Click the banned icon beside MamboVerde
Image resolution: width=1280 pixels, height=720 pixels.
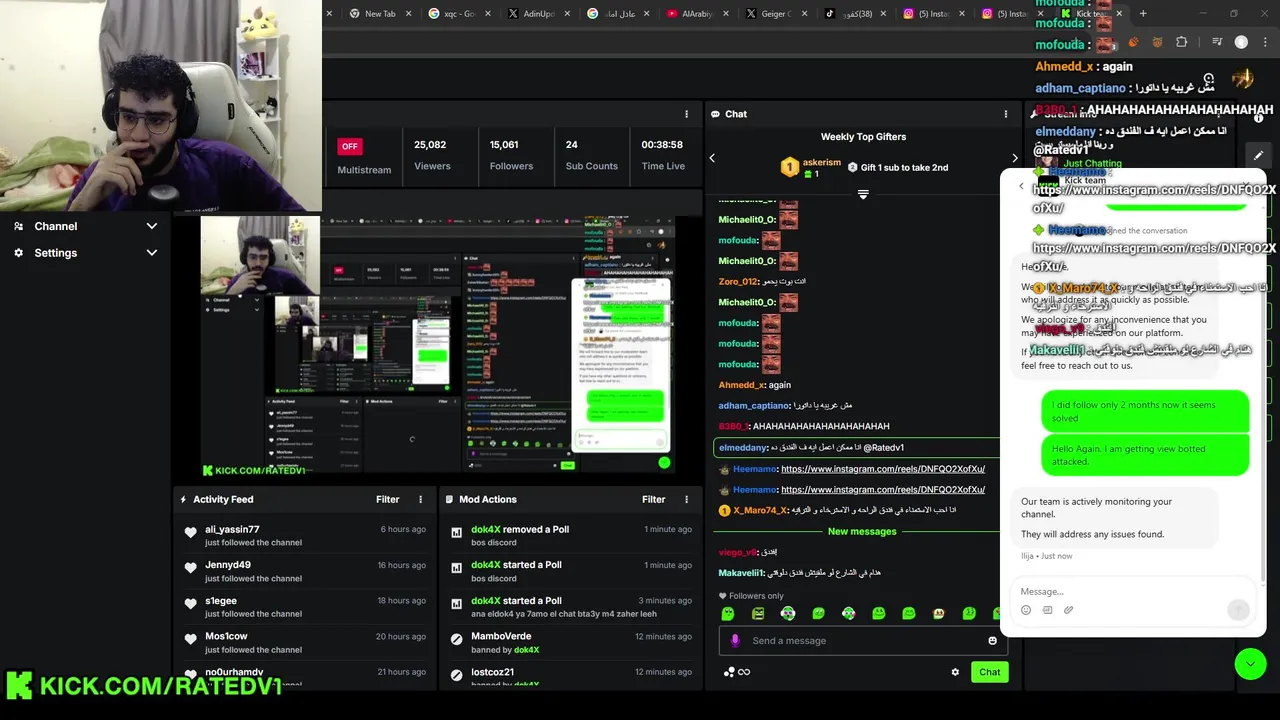coord(456,639)
